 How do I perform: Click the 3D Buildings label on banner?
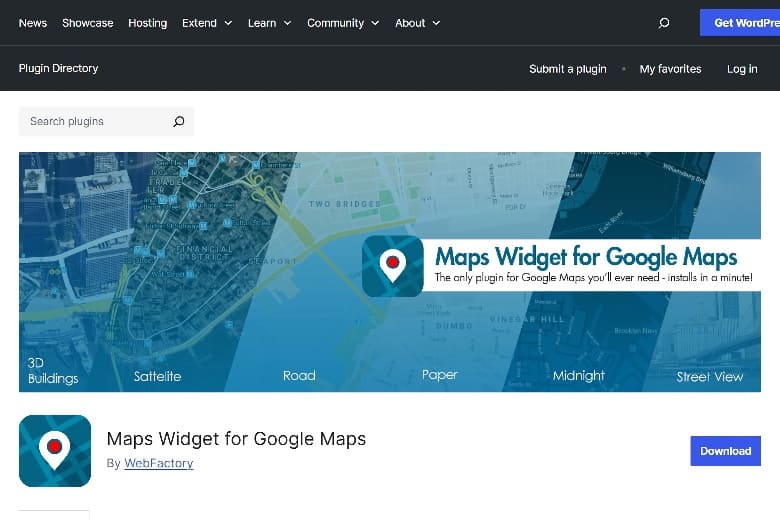(x=53, y=371)
